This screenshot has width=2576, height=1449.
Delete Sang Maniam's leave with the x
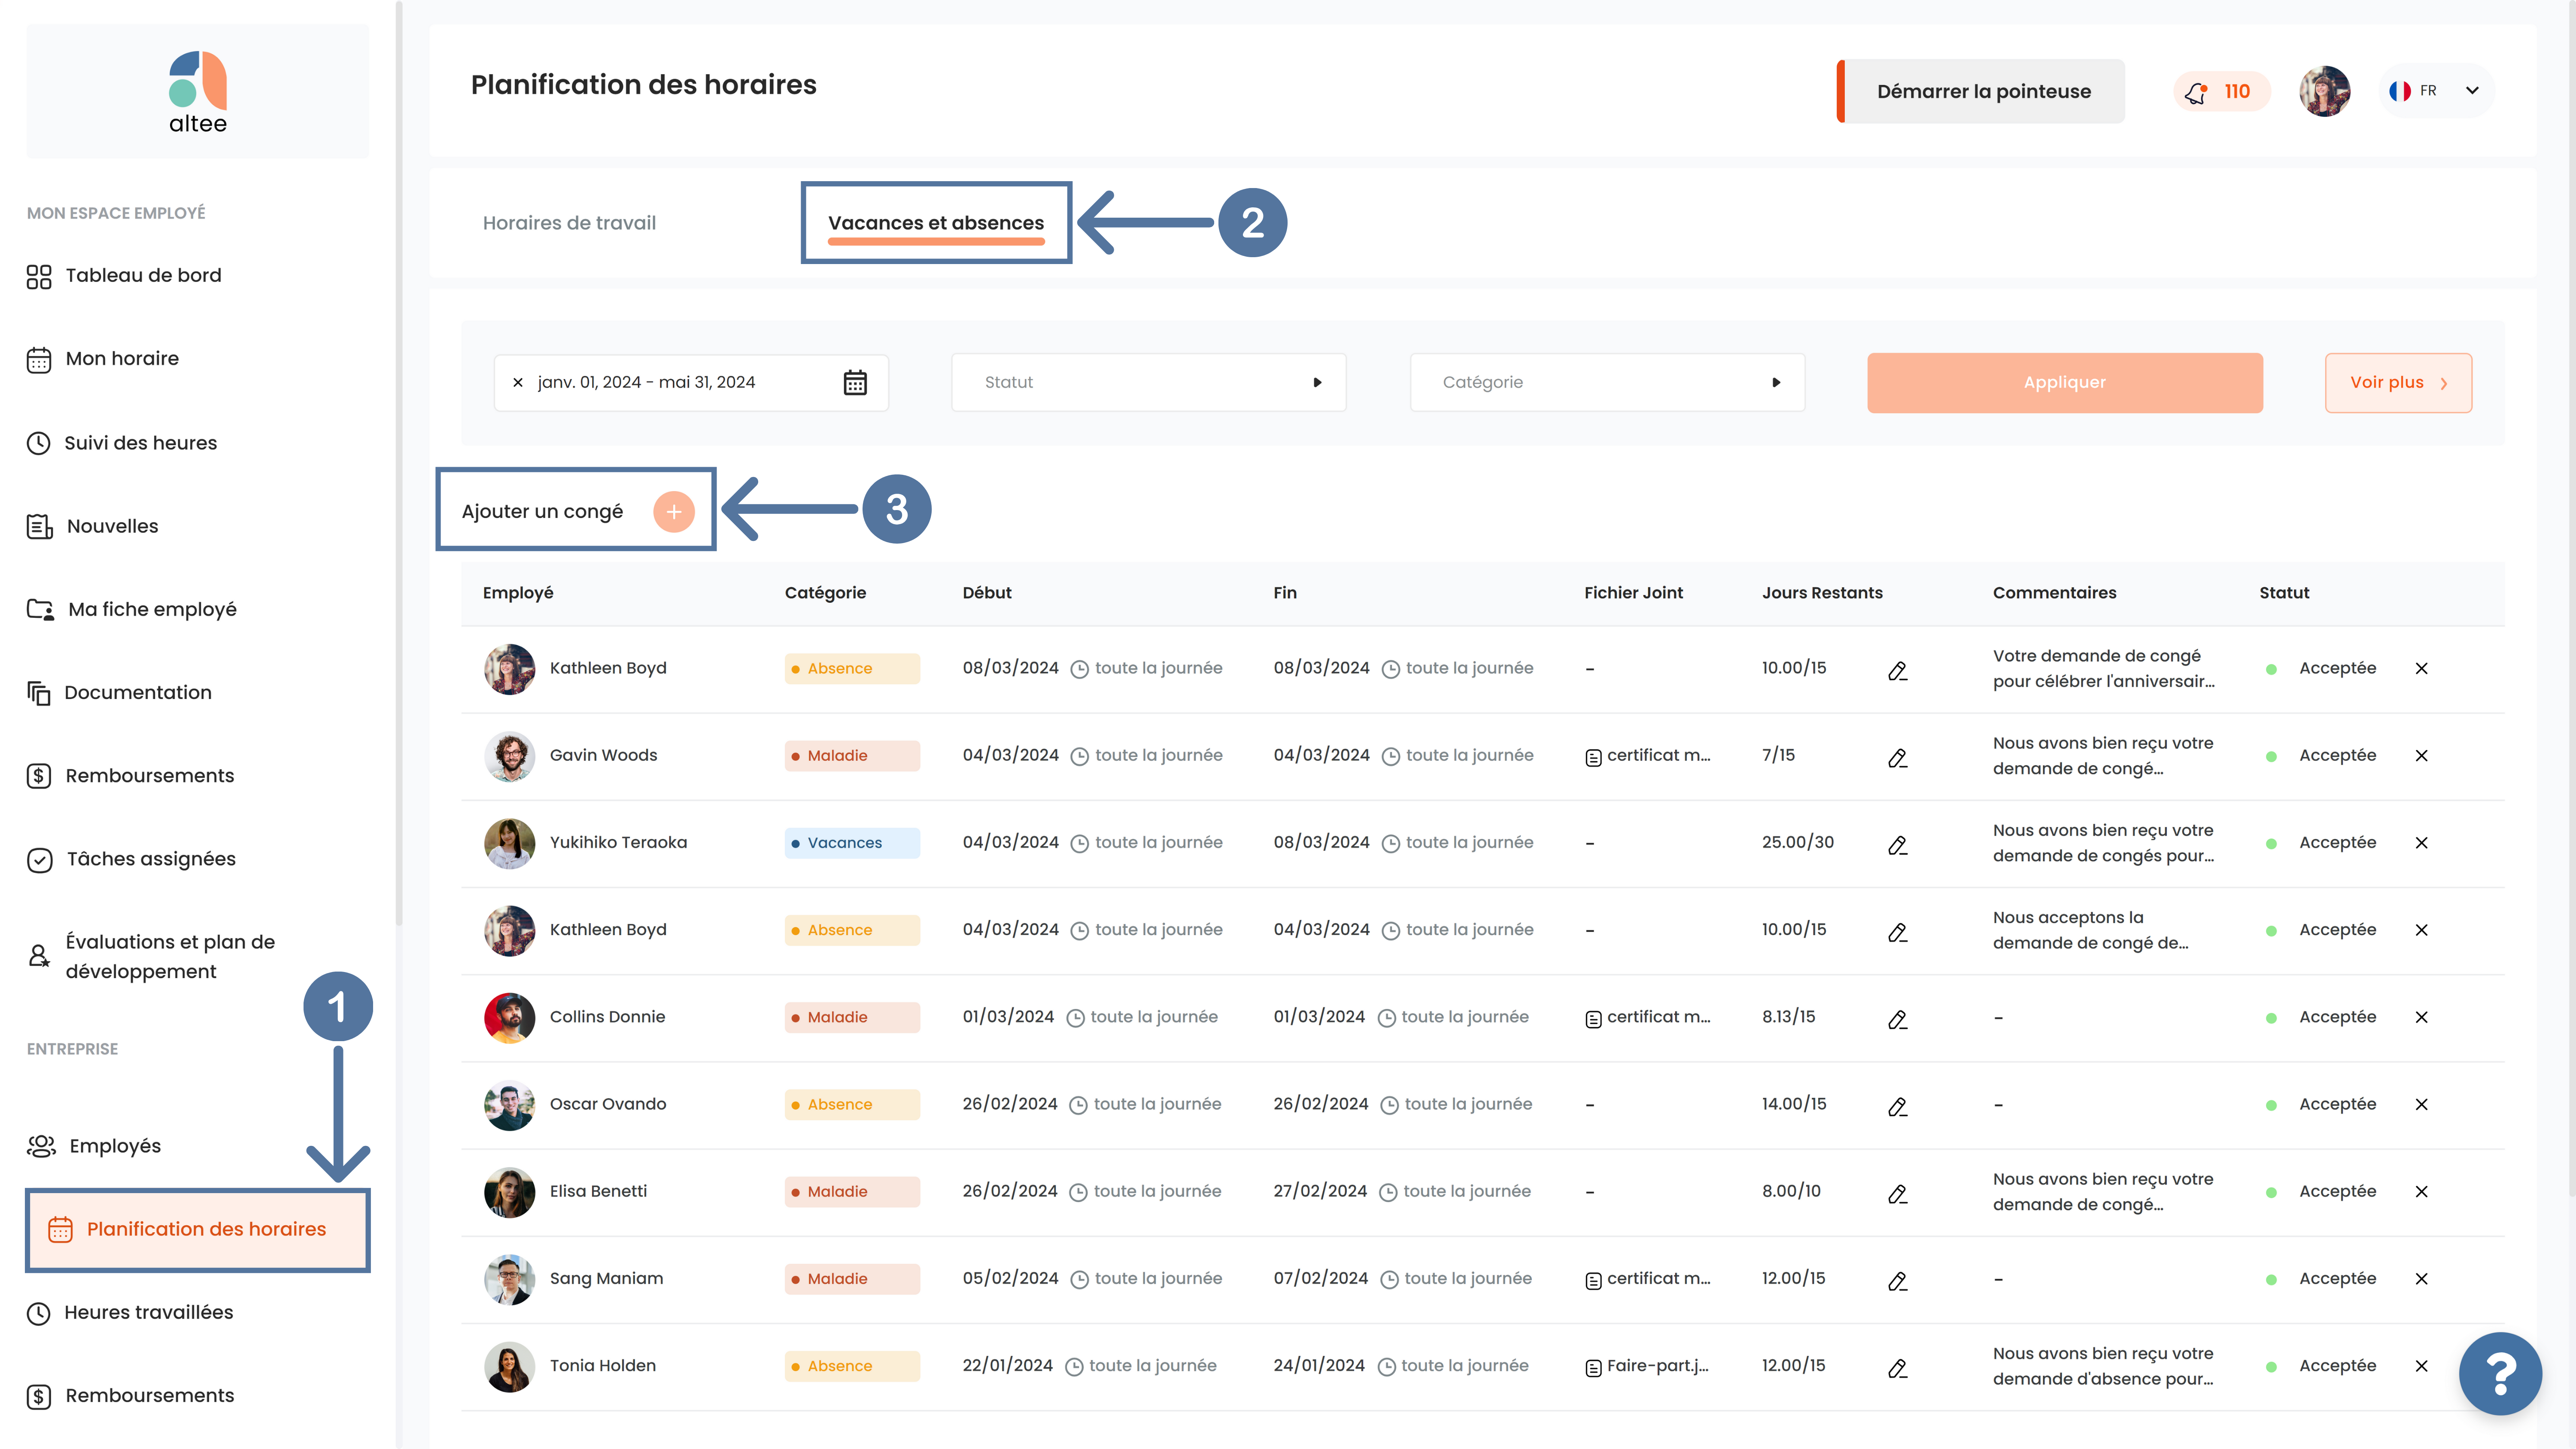2421,1279
